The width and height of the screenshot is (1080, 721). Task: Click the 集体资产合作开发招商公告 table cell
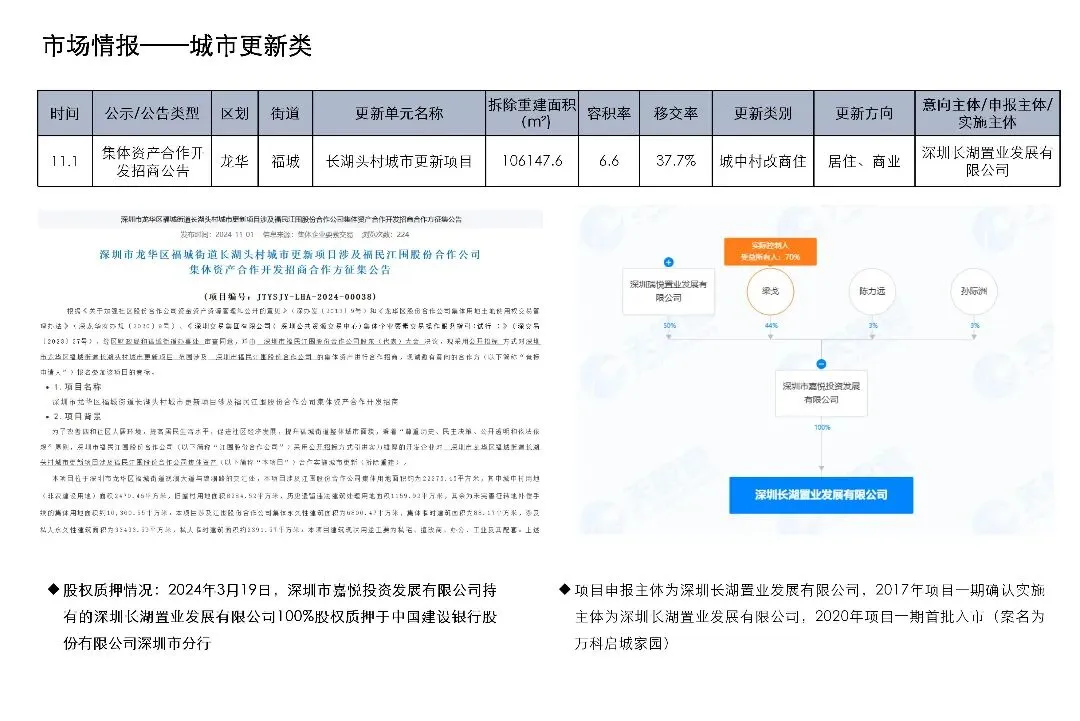(152, 161)
